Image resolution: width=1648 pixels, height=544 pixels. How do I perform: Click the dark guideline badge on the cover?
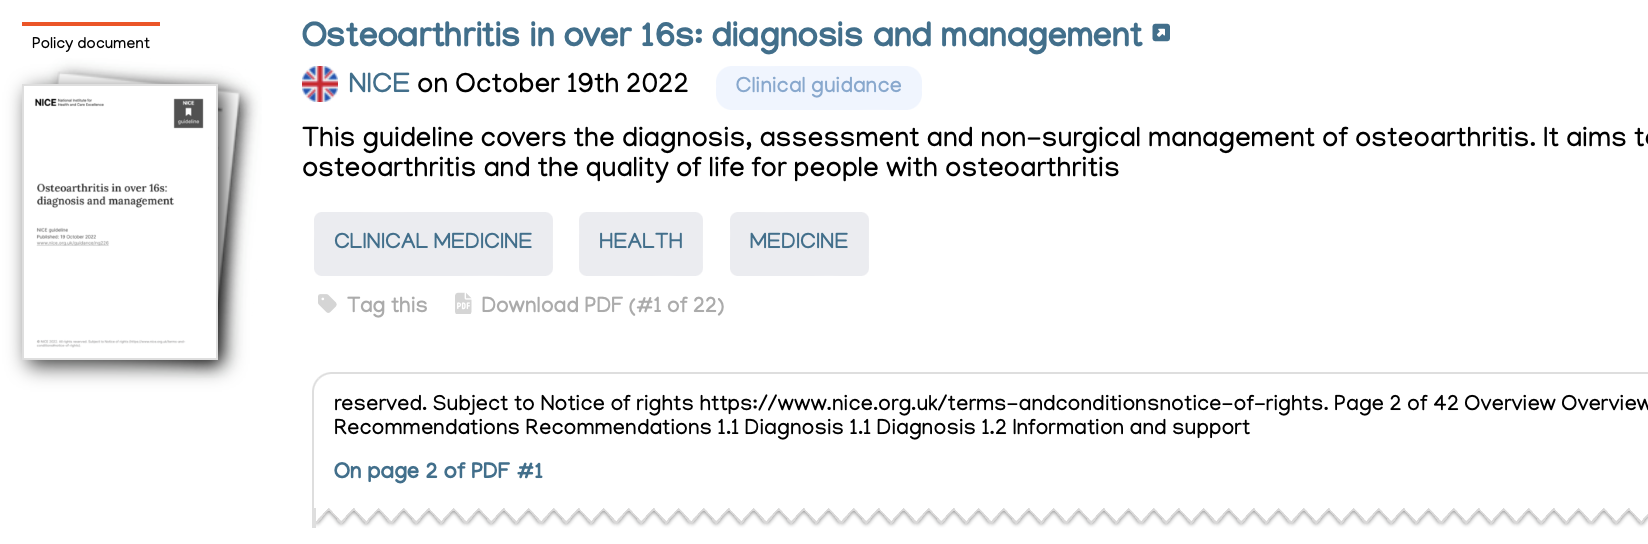[x=188, y=112]
